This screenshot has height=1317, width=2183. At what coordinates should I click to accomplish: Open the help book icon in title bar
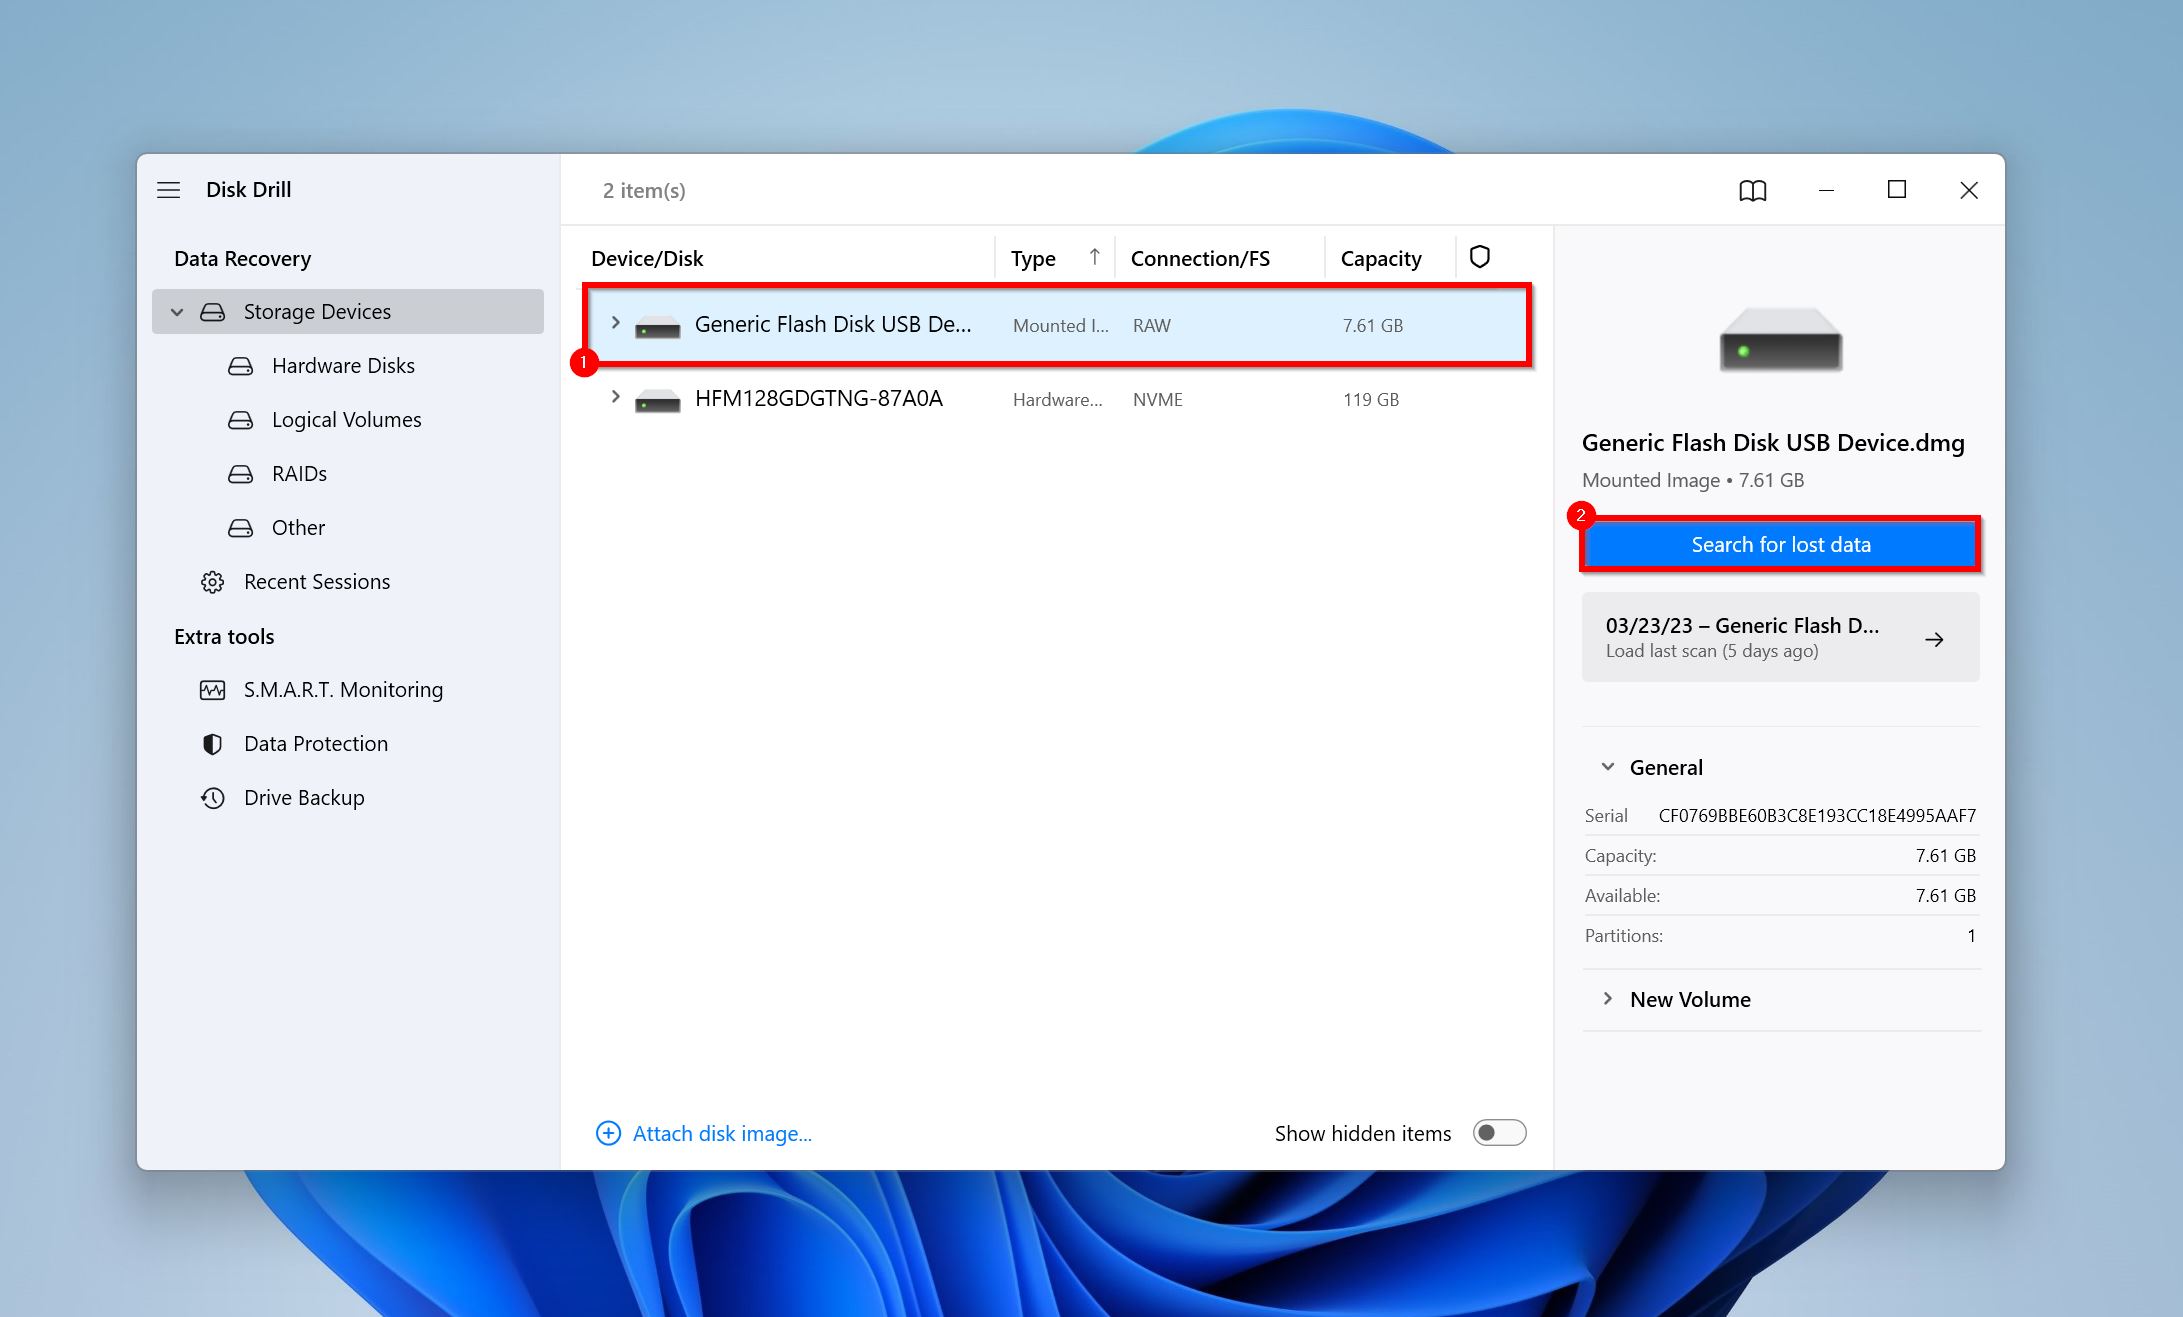[x=1752, y=190]
